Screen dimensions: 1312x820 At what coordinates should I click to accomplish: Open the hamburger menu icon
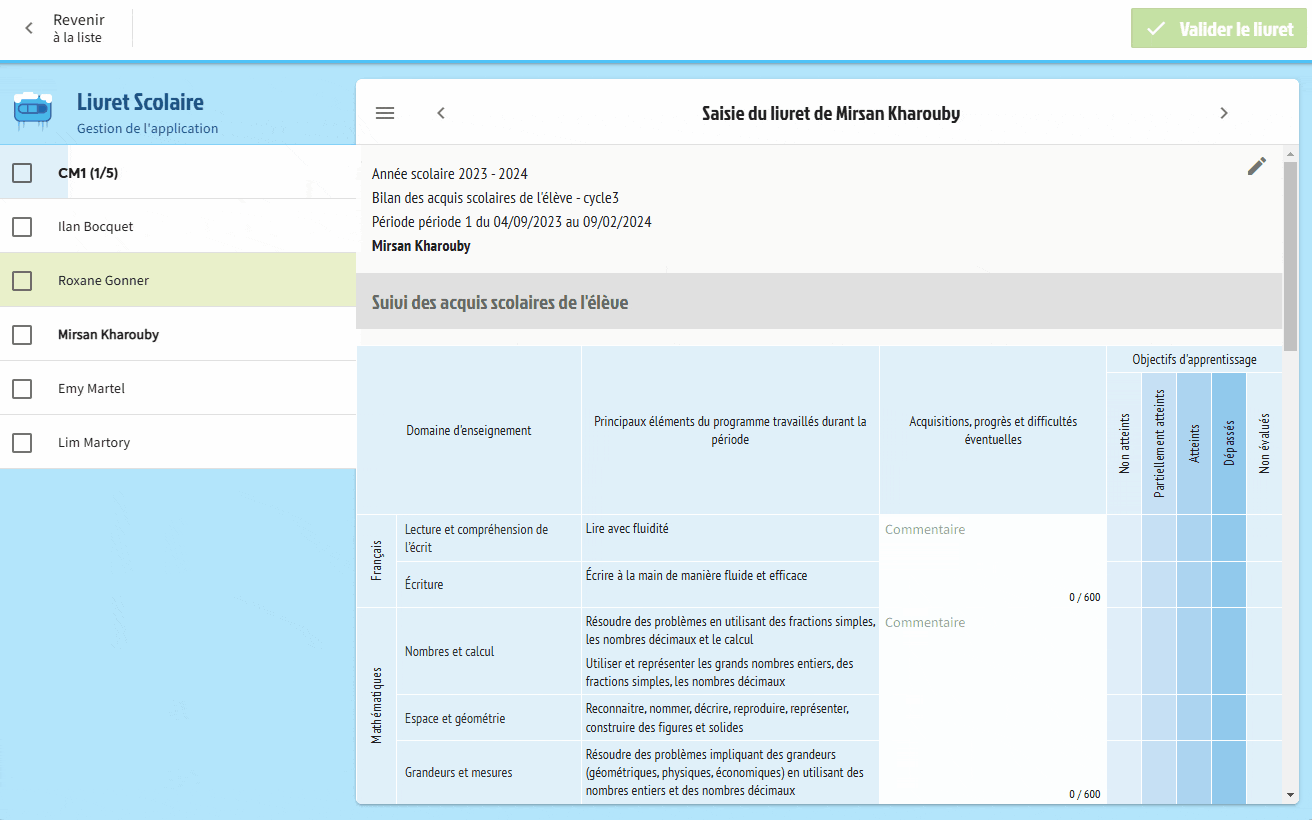tap(385, 113)
